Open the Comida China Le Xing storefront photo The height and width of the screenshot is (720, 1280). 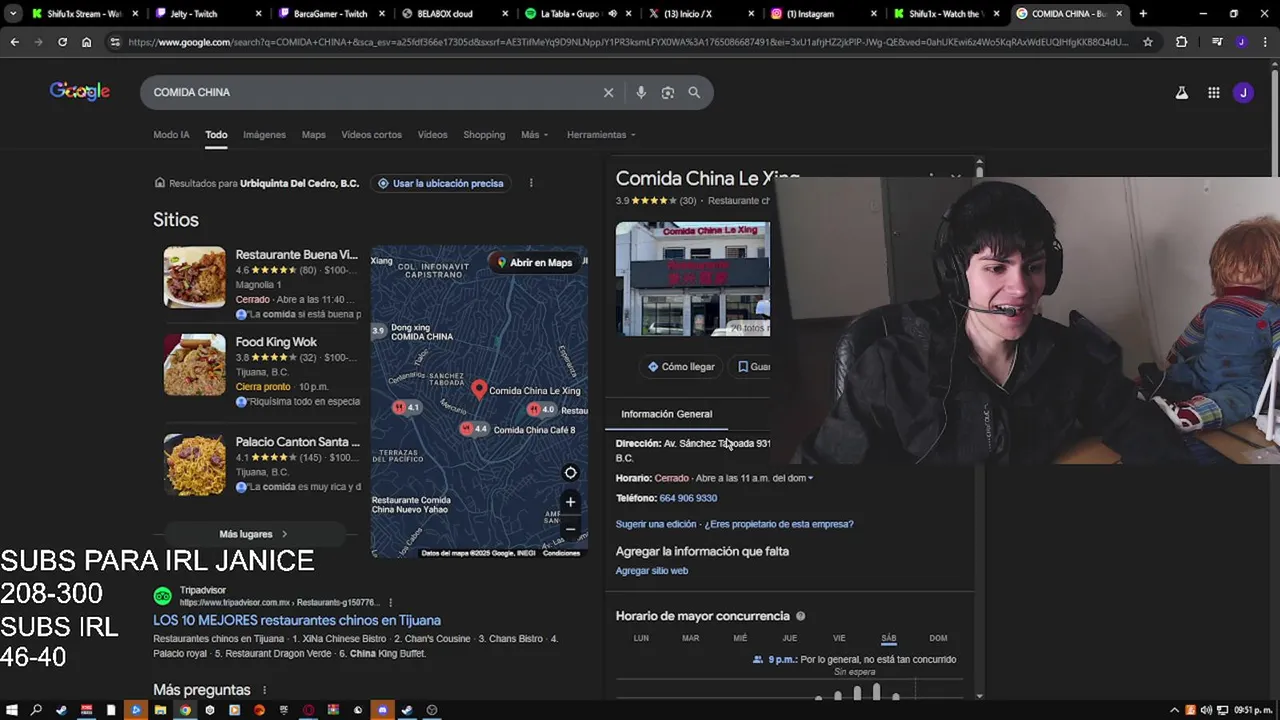point(693,279)
